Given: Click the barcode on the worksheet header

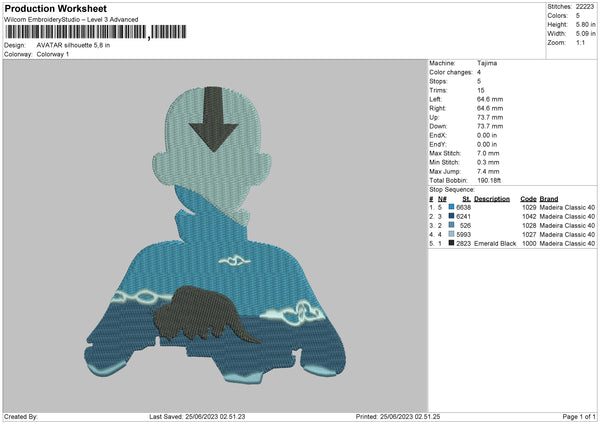Looking at the screenshot, I should [95, 32].
